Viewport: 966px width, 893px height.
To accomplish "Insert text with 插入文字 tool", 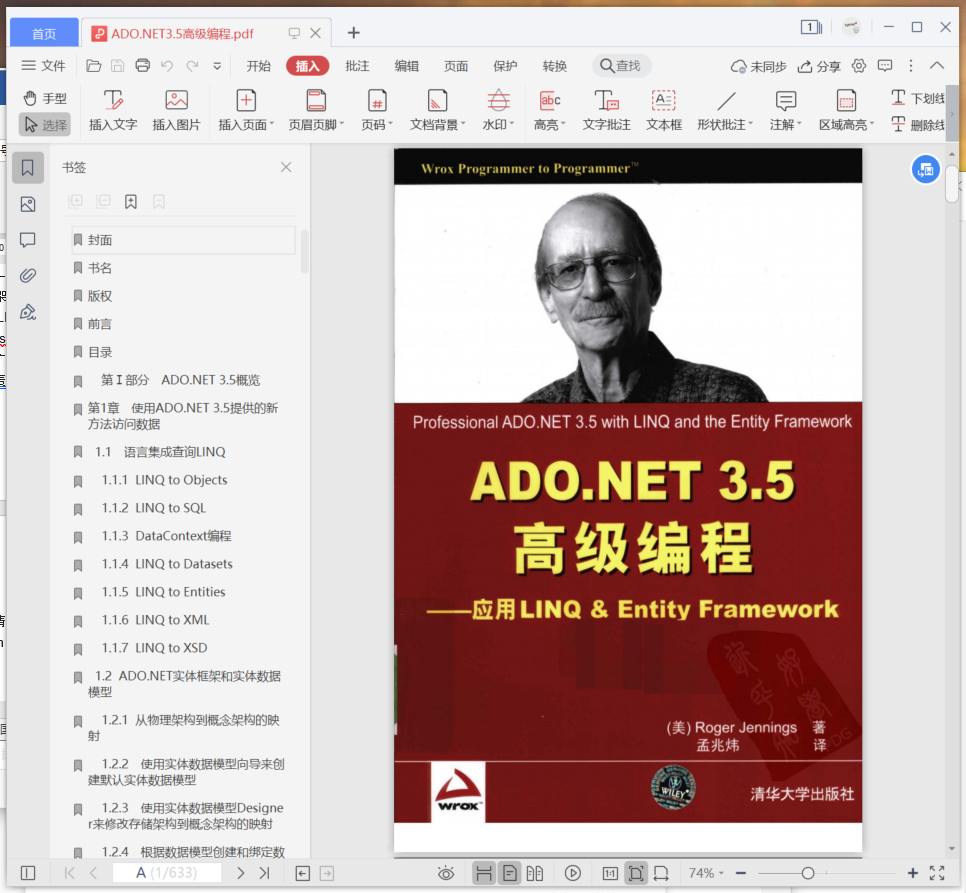I will (113, 111).
